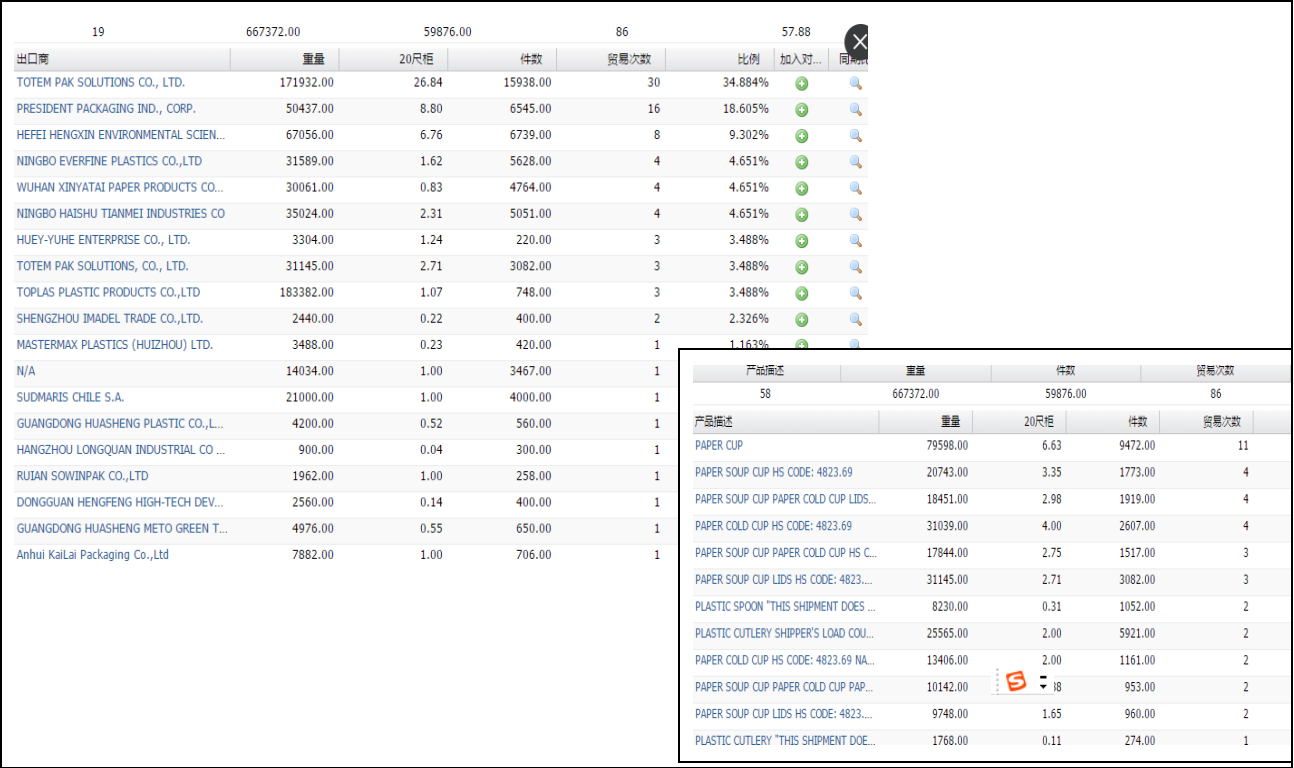
Task: Select product weight value 79598.00
Action: pos(947,446)
